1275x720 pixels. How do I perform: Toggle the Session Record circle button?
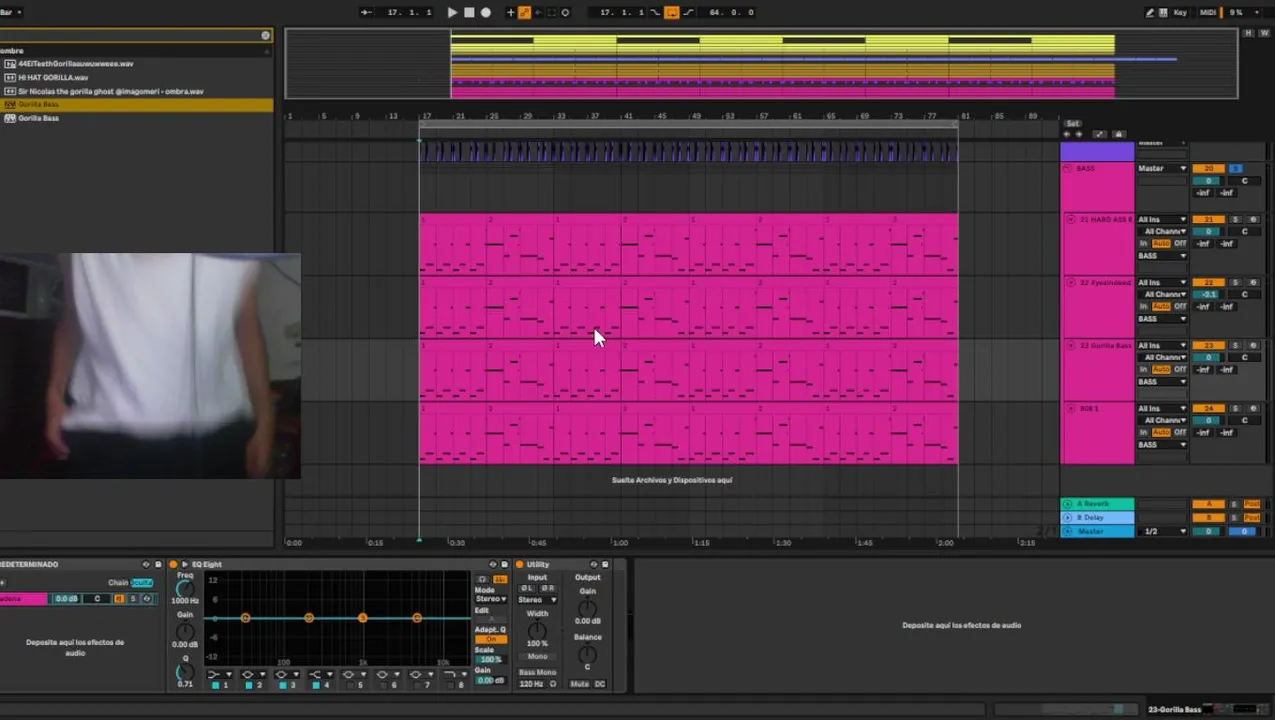point(565,12)
